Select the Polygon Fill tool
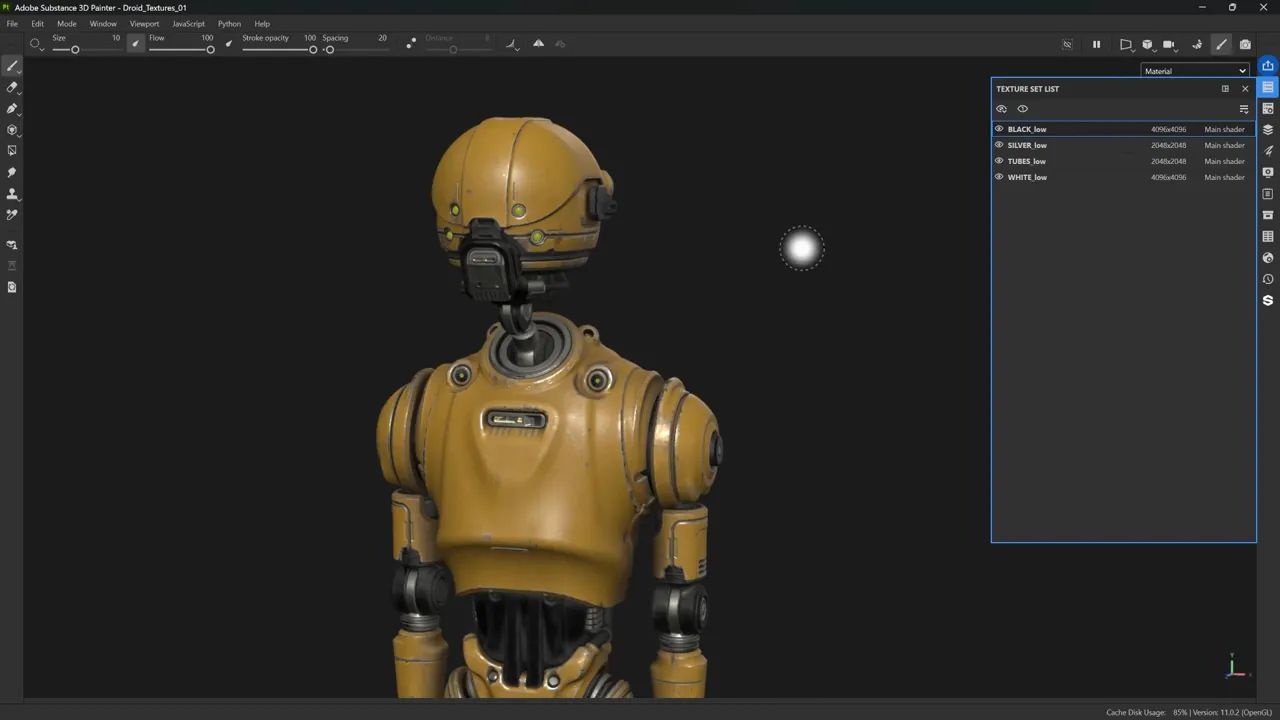The image size is (1280, 720). click(x=12, y=151)
